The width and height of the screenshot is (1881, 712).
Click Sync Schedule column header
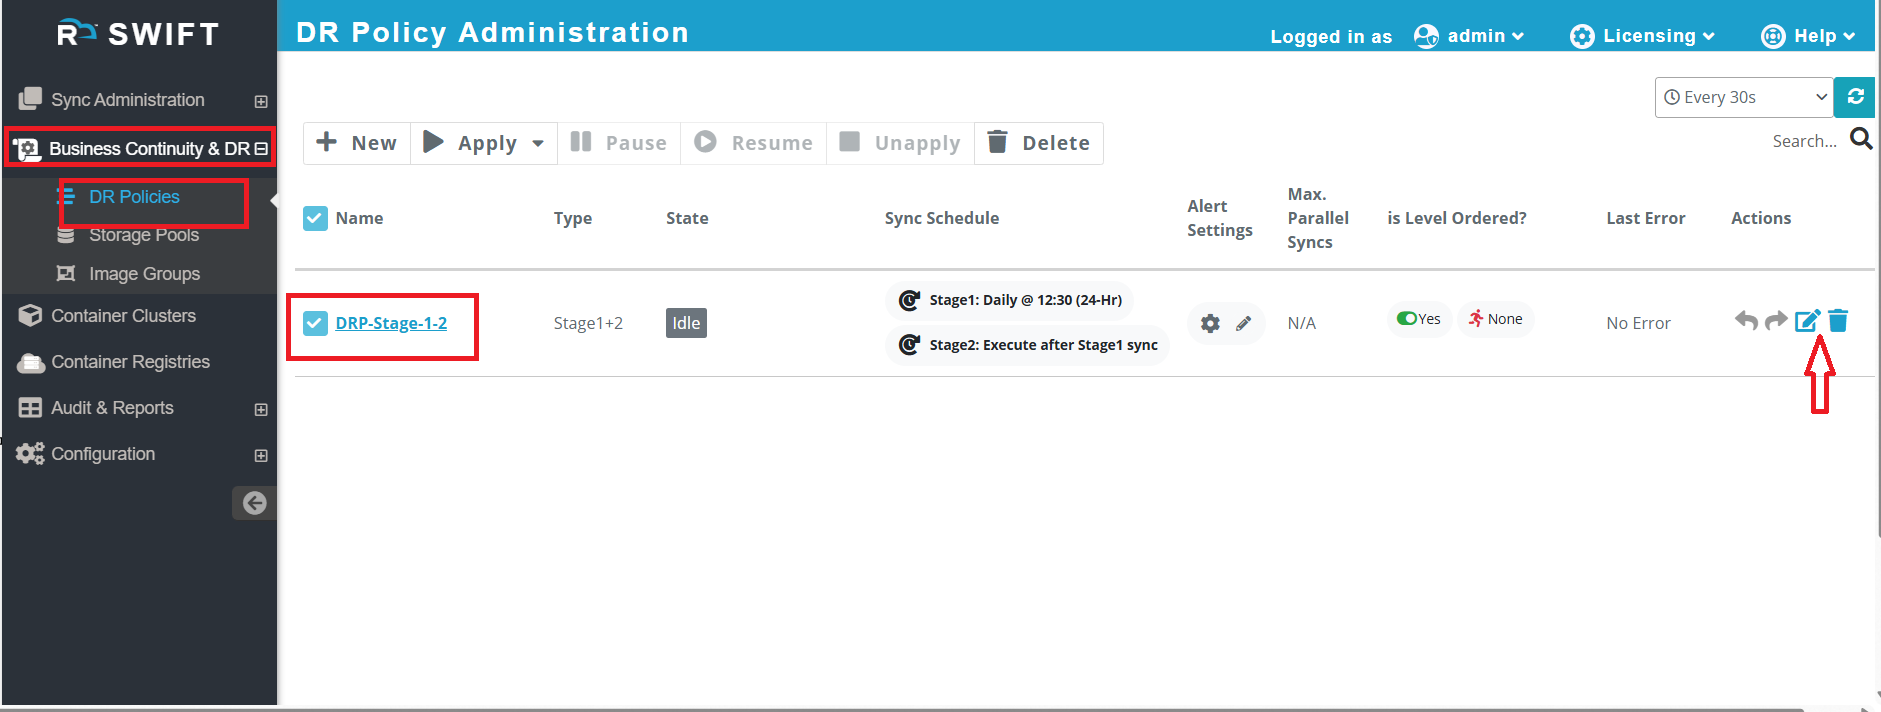click(942, 218)
